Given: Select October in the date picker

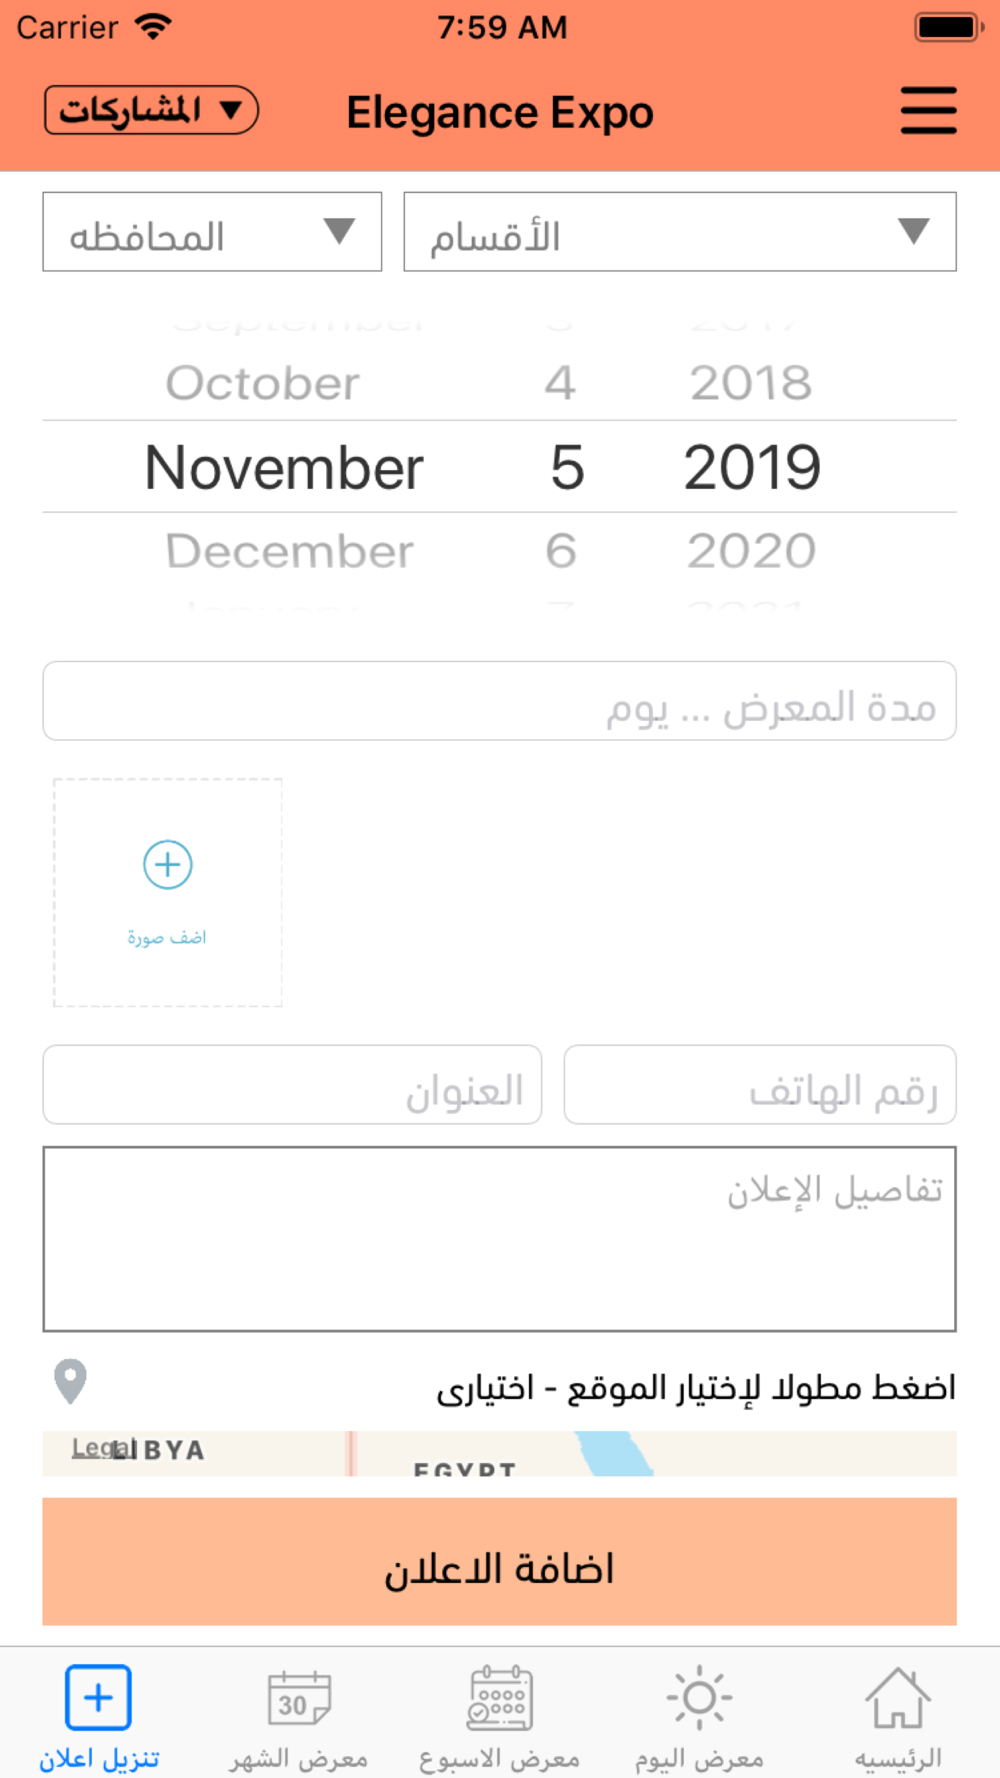Looking at the screenshot, I should pos(262,383).
